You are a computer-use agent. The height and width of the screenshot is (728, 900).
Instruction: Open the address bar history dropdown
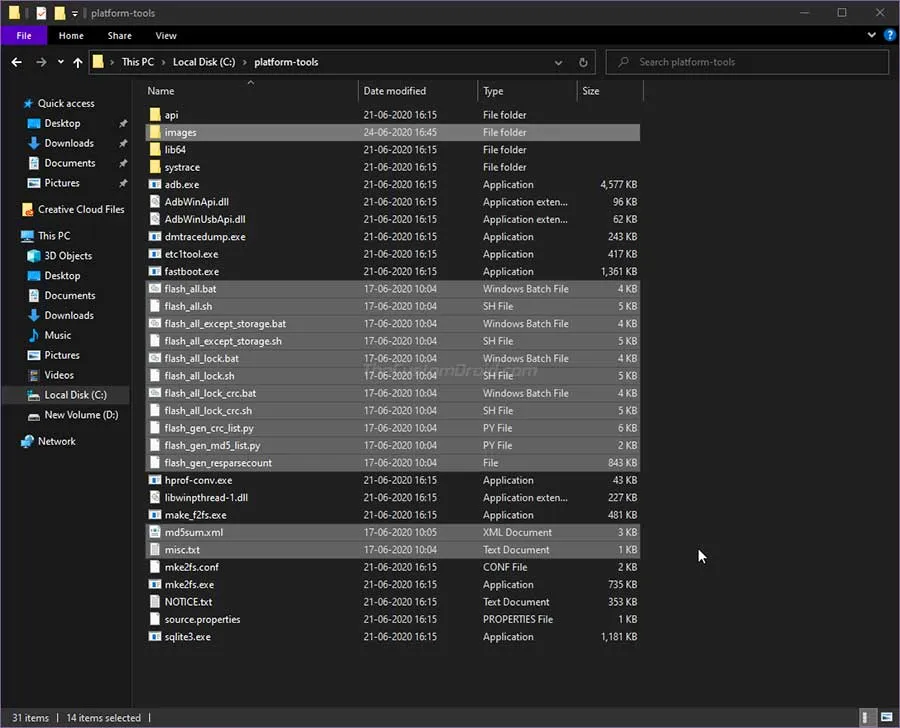click(558, 62)
